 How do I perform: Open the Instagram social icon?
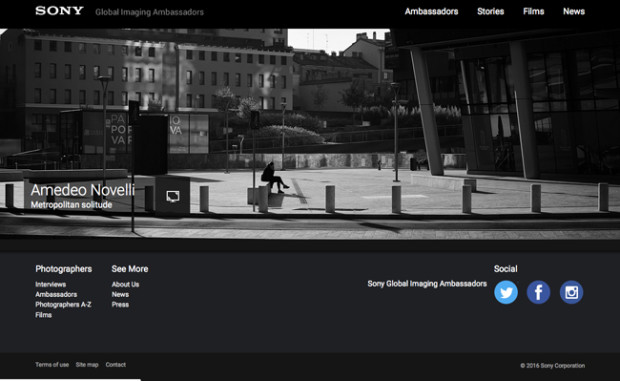pyautogui.click(x=571, y=292)
